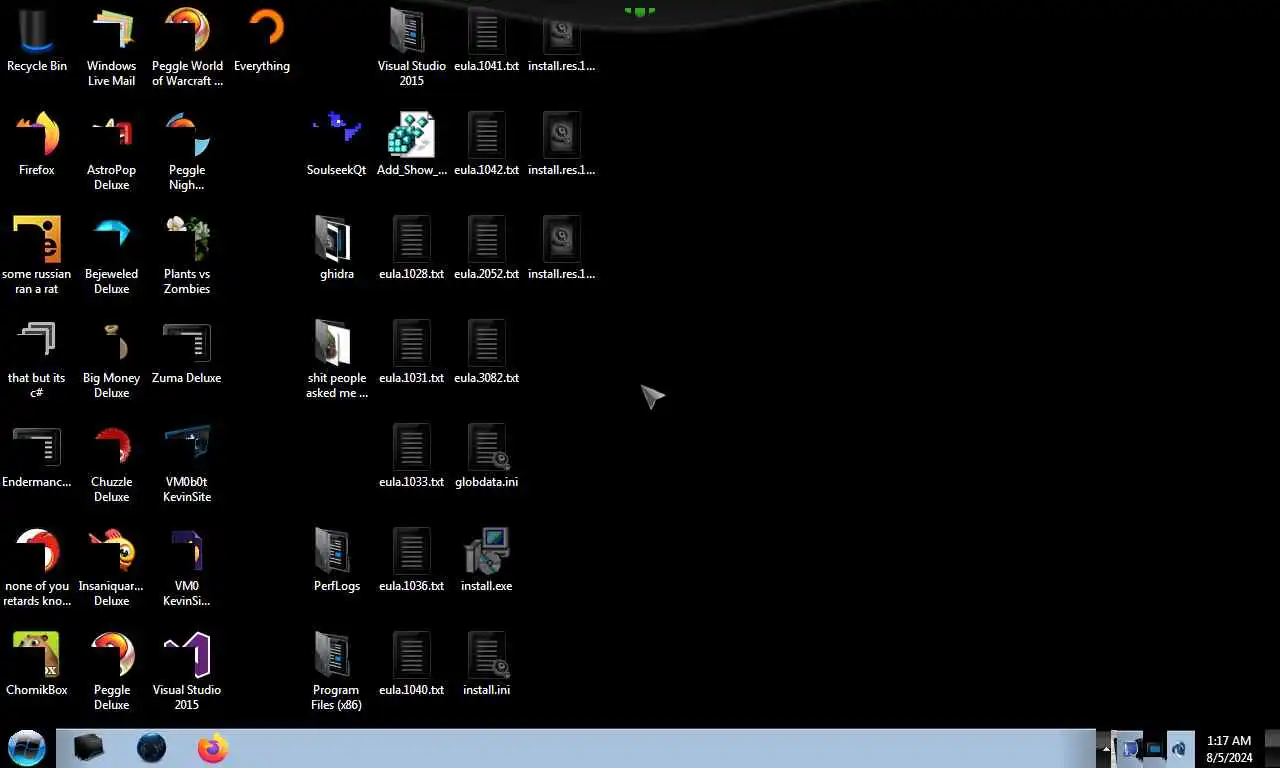1280x768 pixels.
Task: Select the Plants vs Zombies icon
Action: [187, 255]
